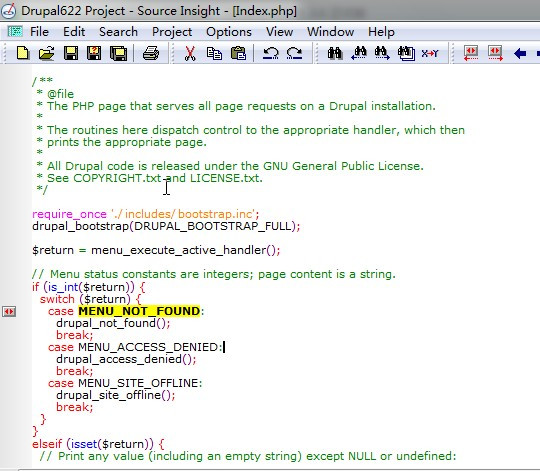Image resolution: width=540 pixels, height=471 pixels.
Task: Cut selection with scissors icon
Action: 190,53
